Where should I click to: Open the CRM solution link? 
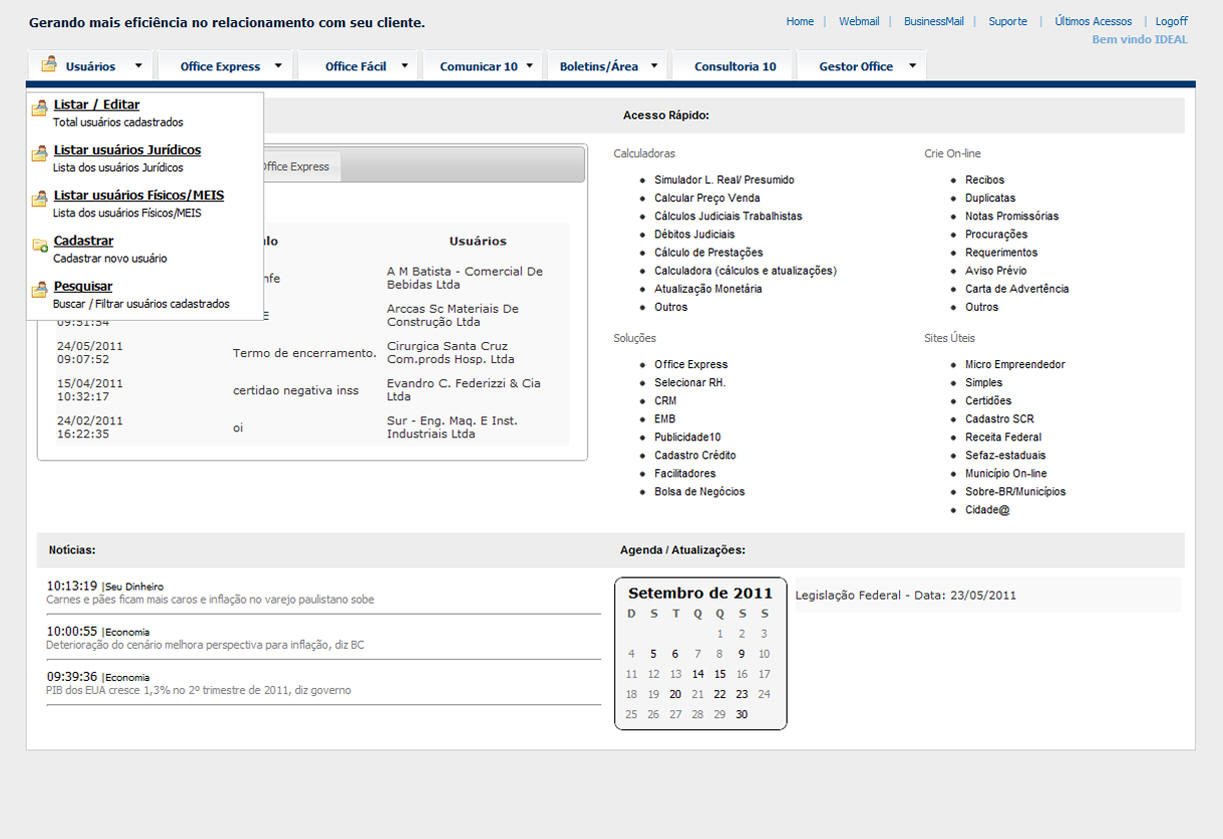pos(665,401)
